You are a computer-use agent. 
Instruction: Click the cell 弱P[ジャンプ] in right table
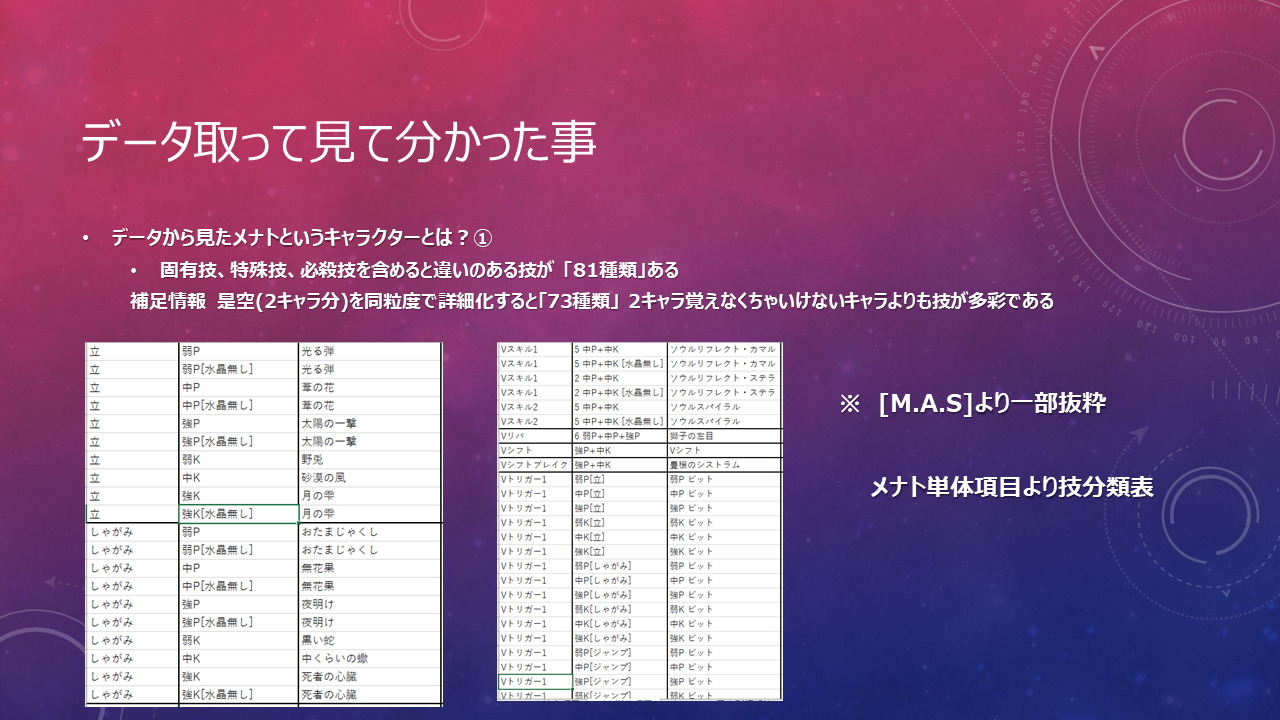(619, 652)
